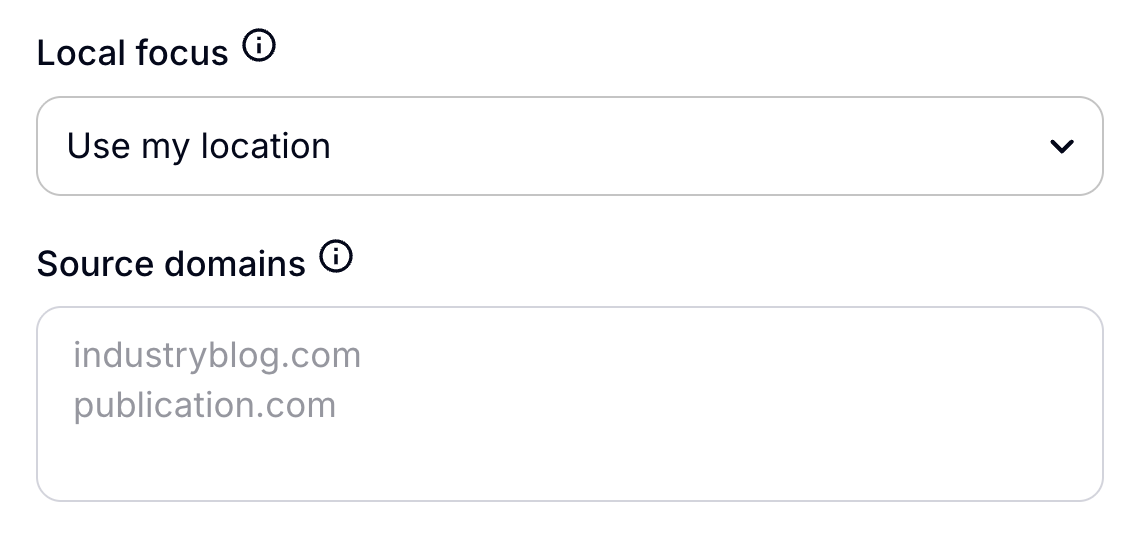Show the Local focus help tooltip icon
This screenshot has height=546, width=1144.
pos(259,46)
